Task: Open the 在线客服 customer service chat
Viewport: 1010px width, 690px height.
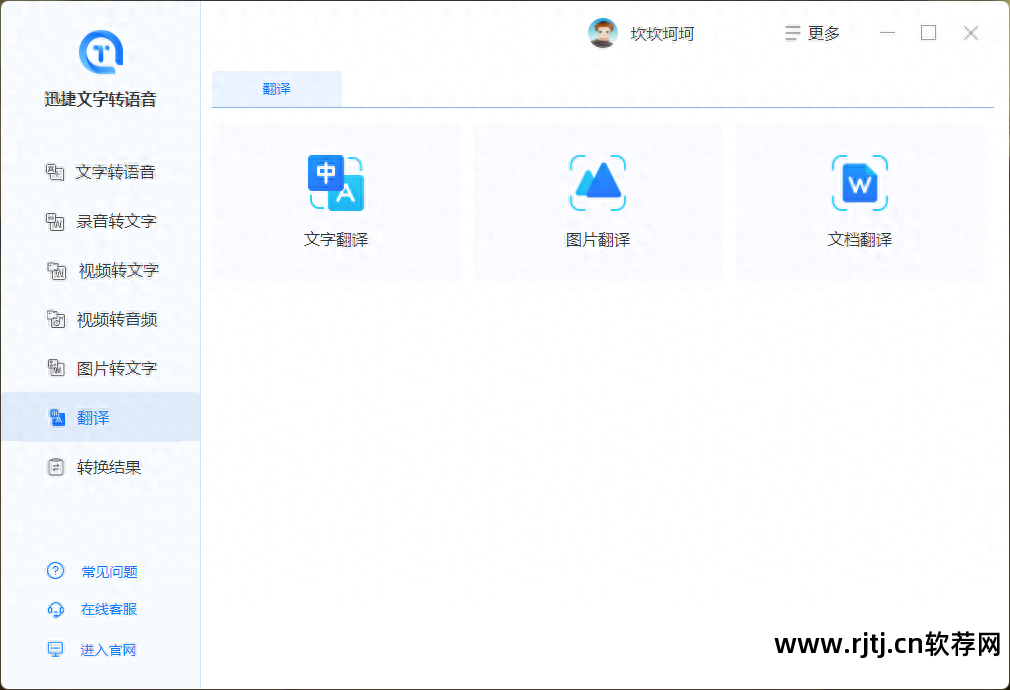Action: click(x=110, y=609)
